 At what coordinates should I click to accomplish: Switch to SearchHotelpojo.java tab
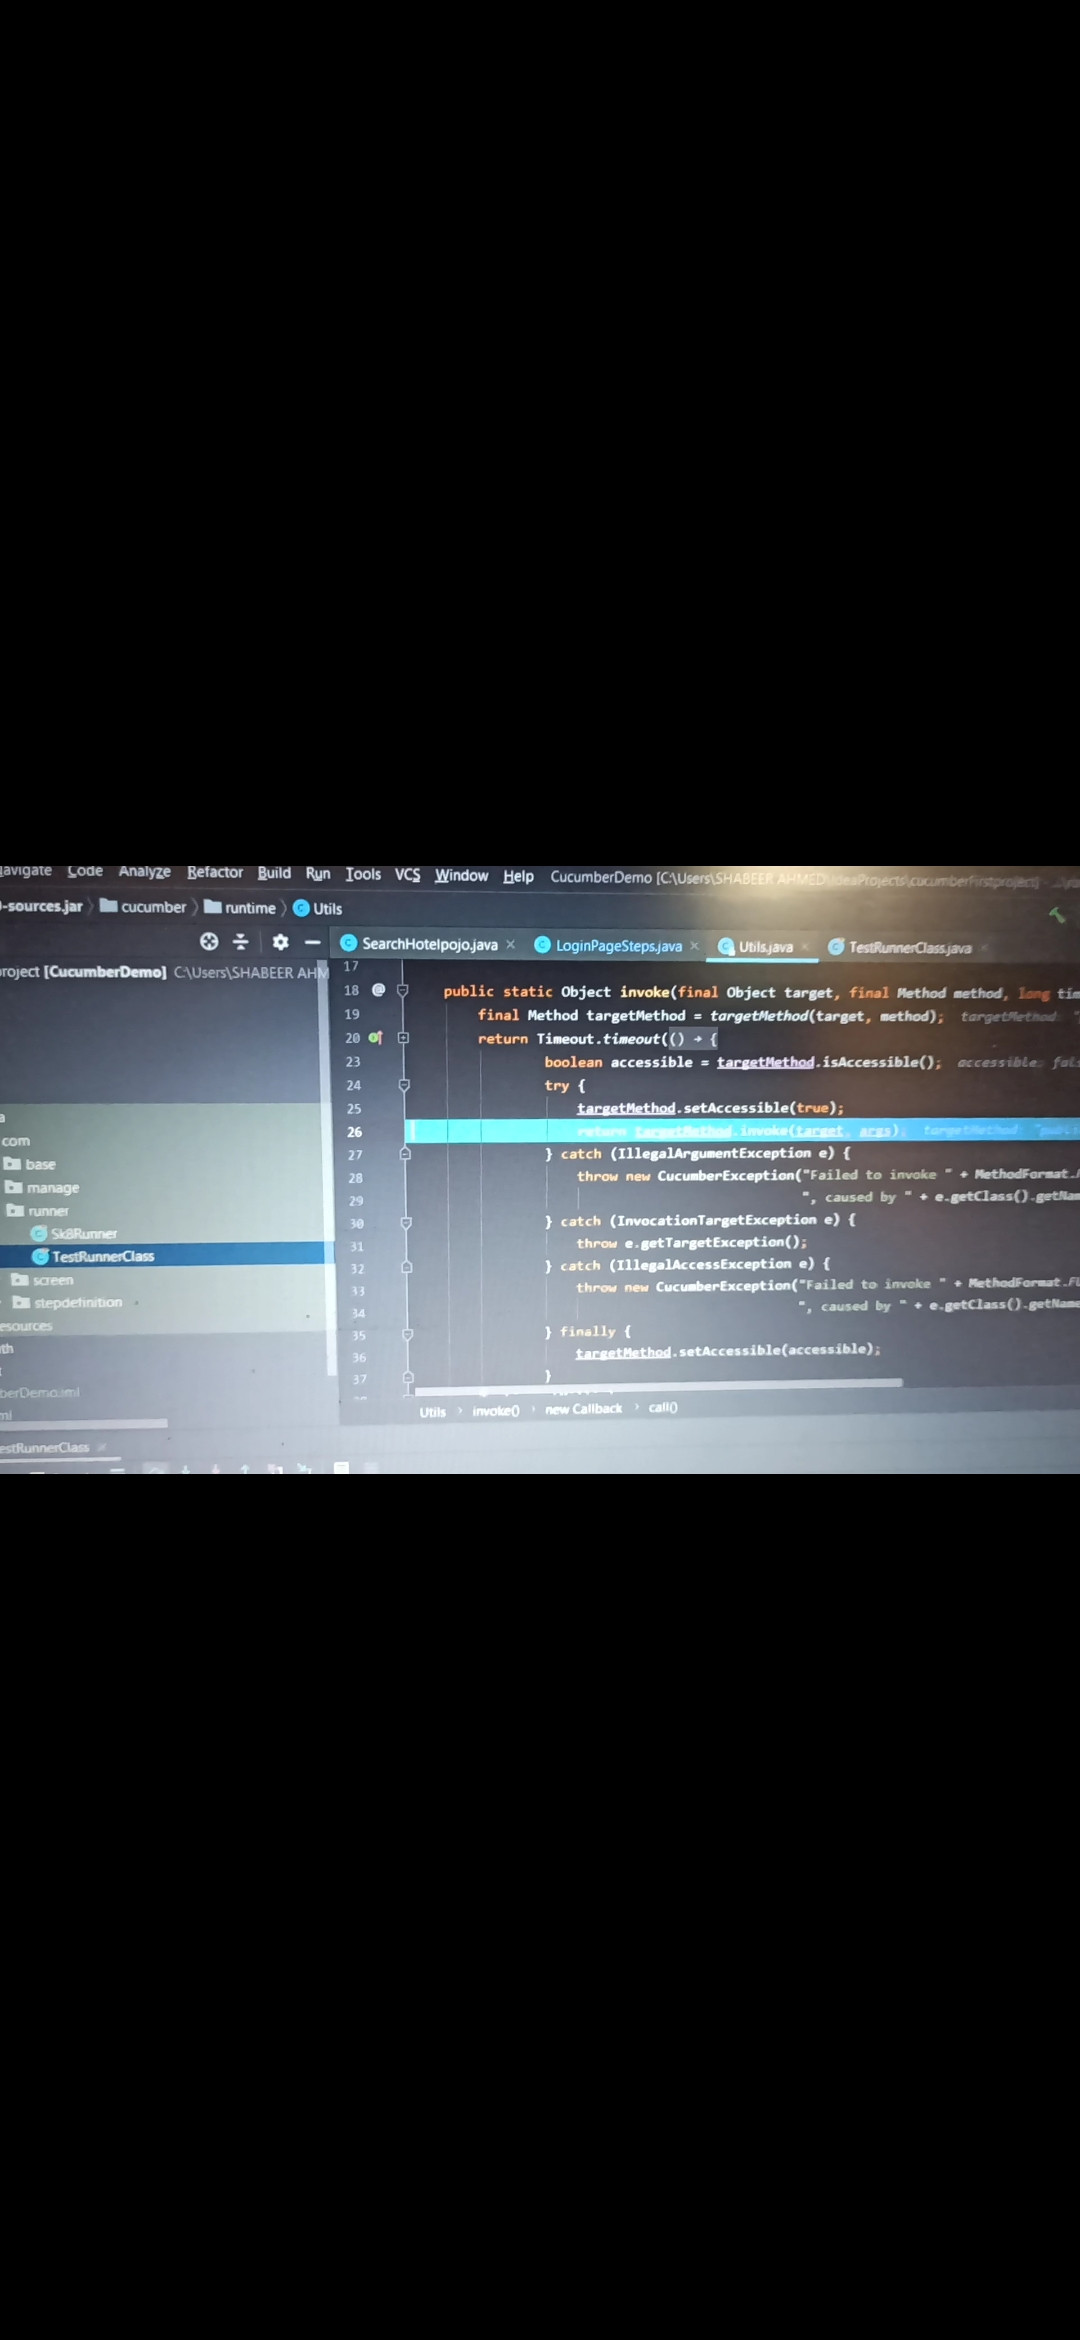coord(429,944)
